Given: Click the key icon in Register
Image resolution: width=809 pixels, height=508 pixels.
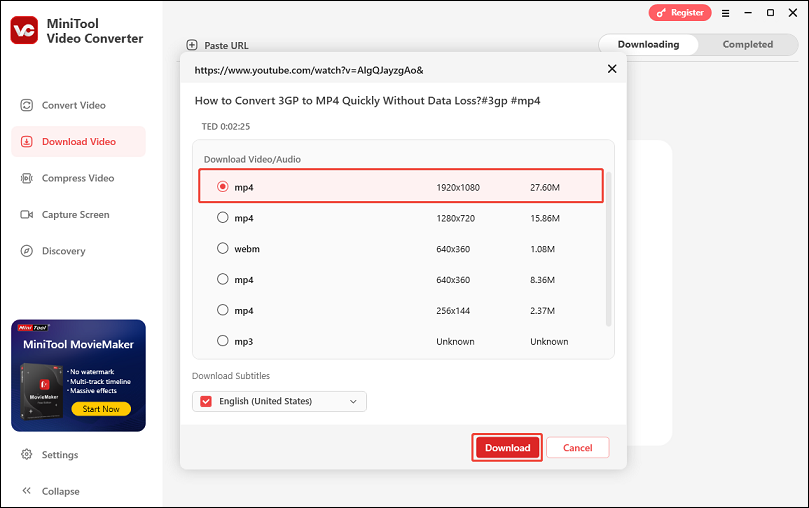Looking at the screenshot, I should click(661, 13).
